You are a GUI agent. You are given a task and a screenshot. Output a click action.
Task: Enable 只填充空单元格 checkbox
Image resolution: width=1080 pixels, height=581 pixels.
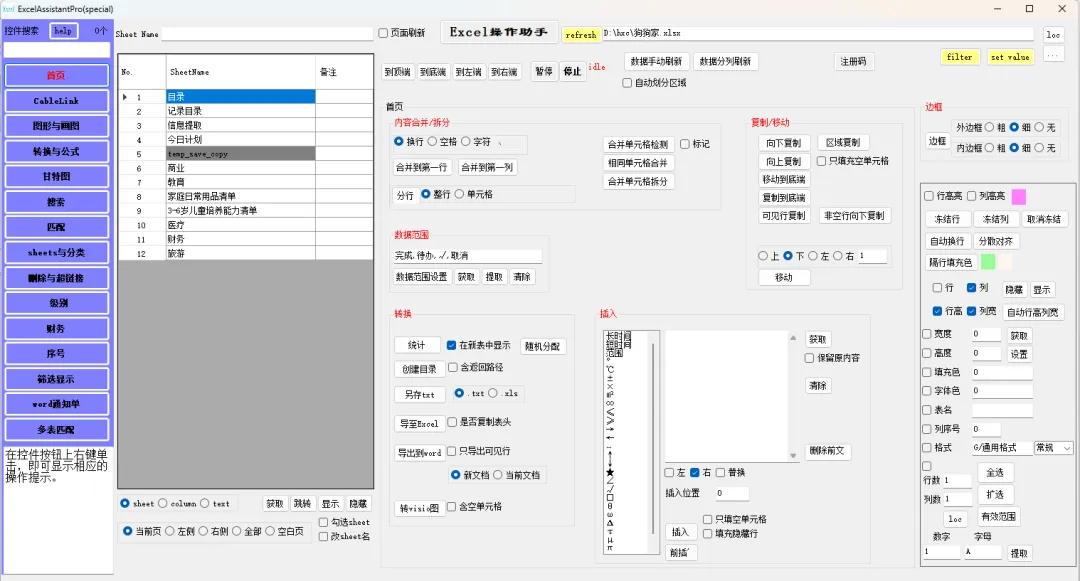pos(822,160)
